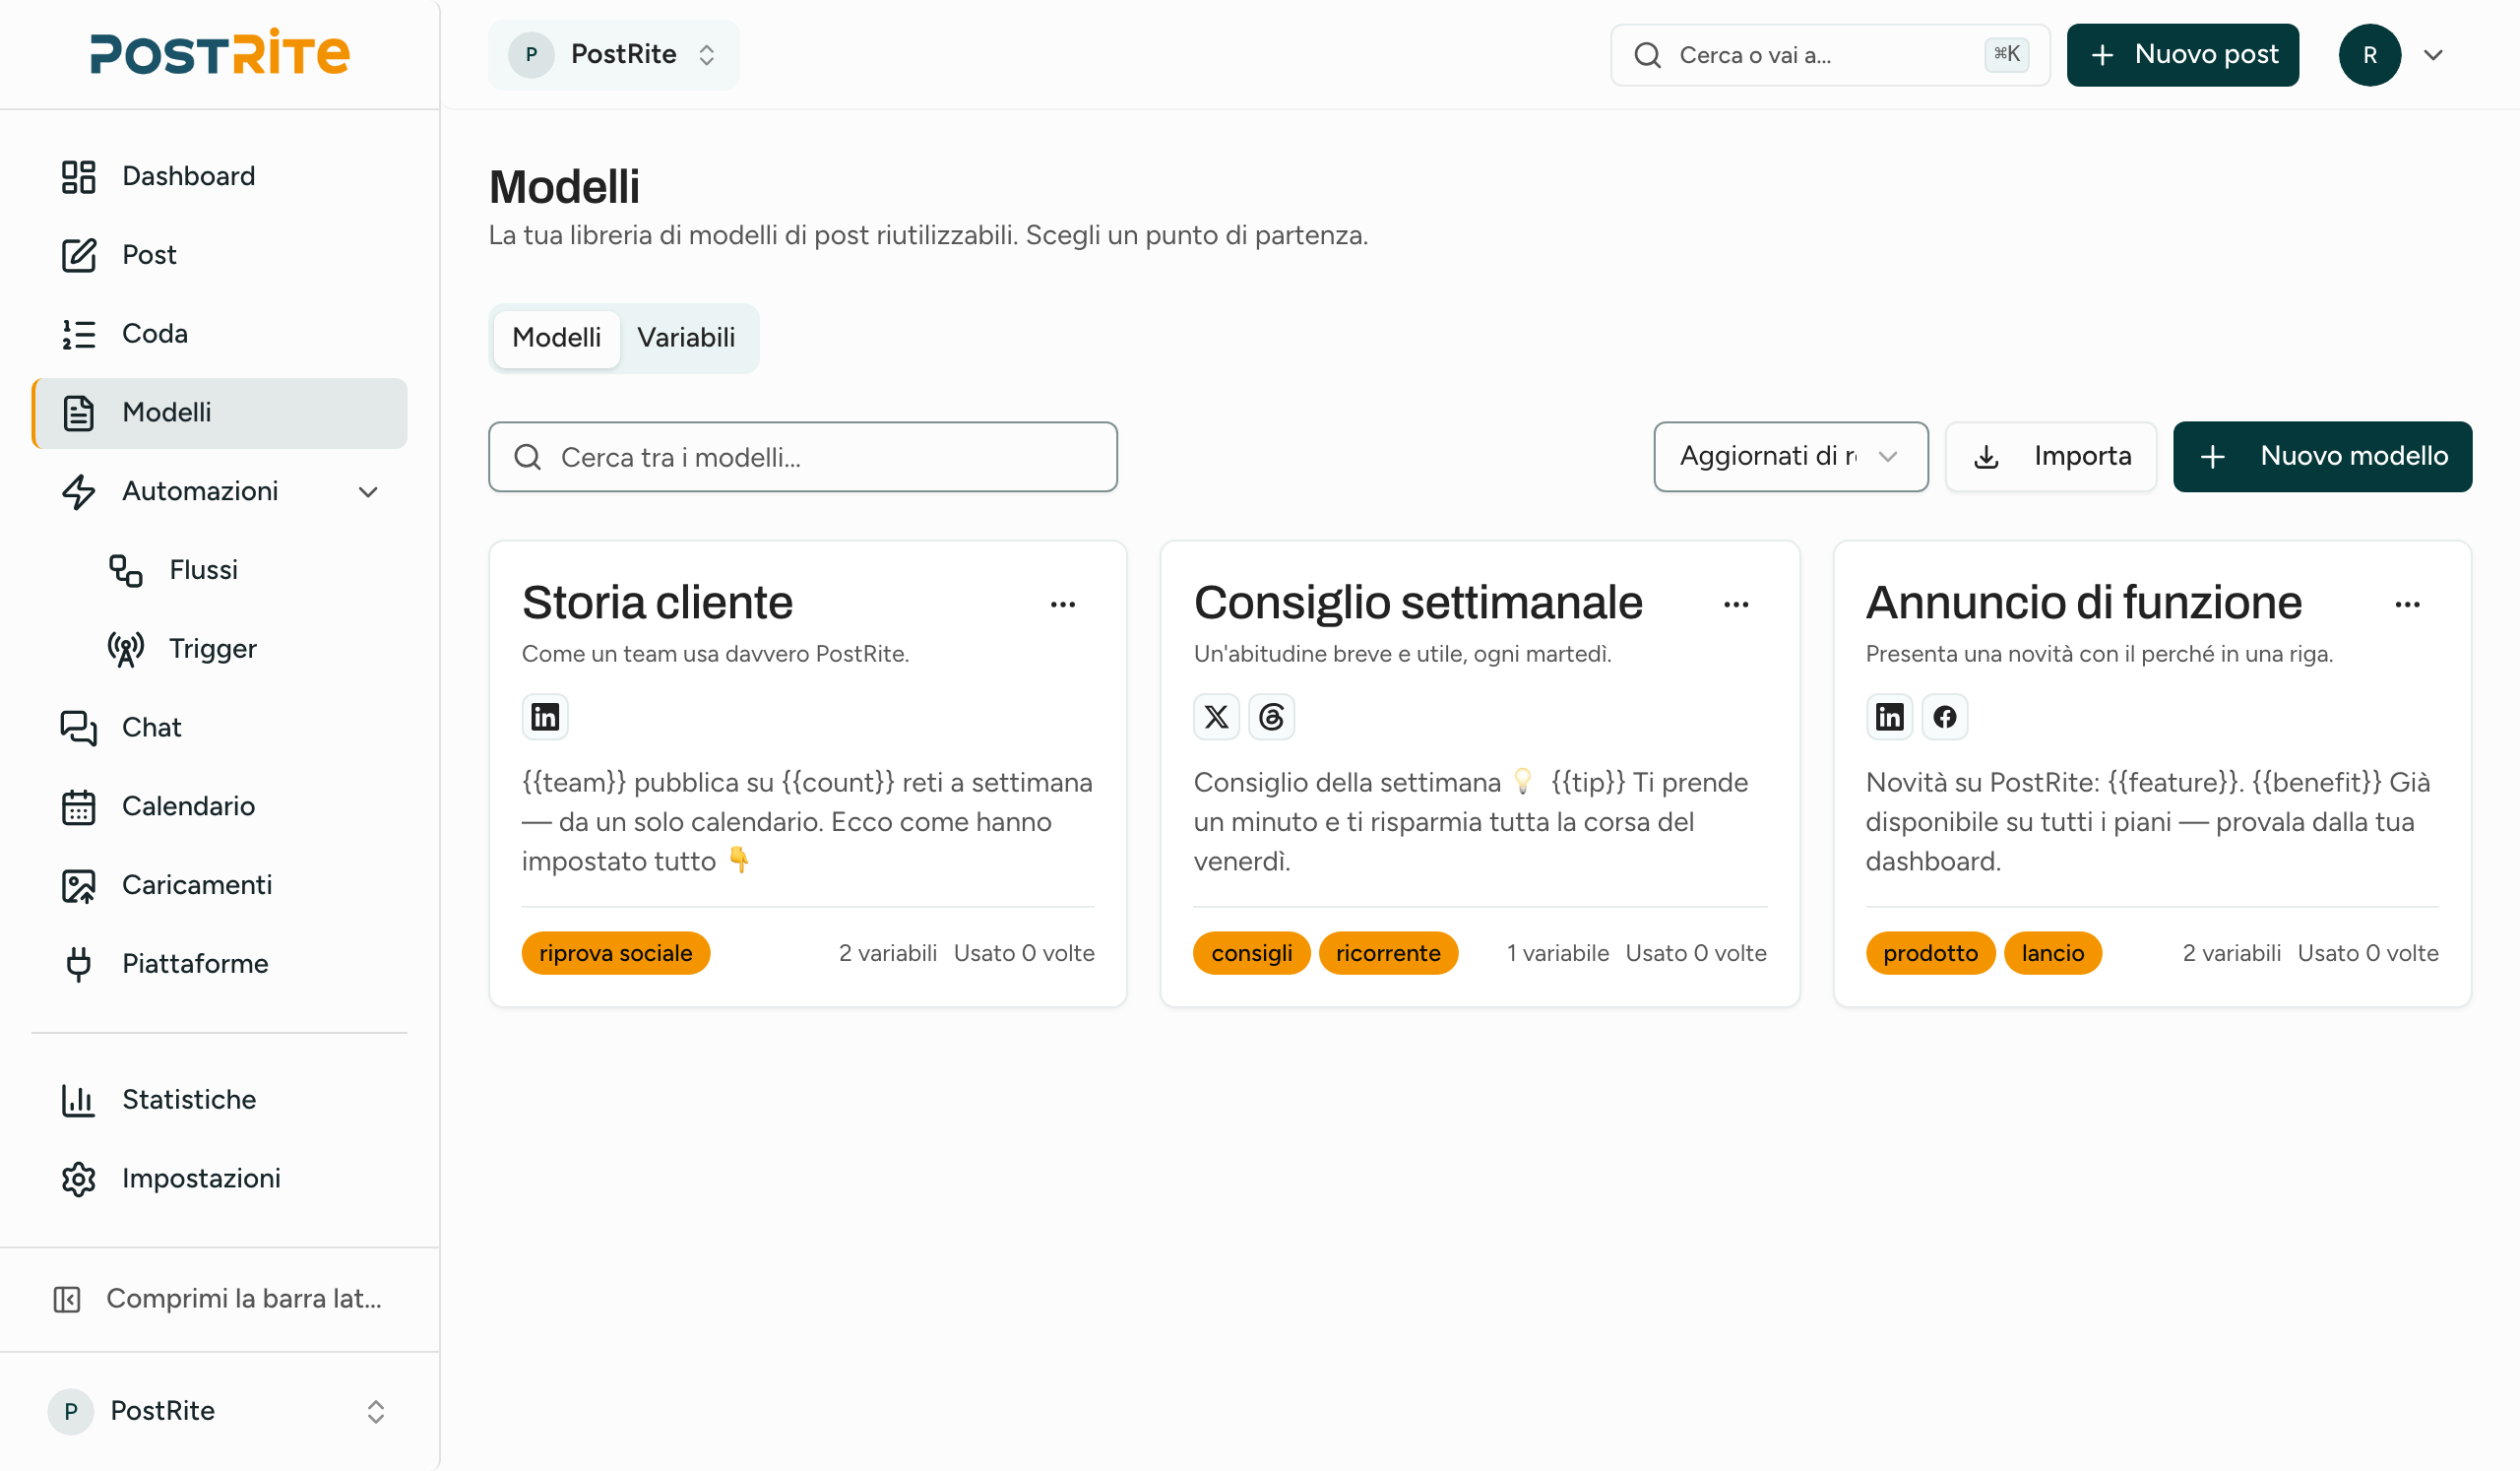Open PostRite workspace switcher in top bar

click(614, 55)
